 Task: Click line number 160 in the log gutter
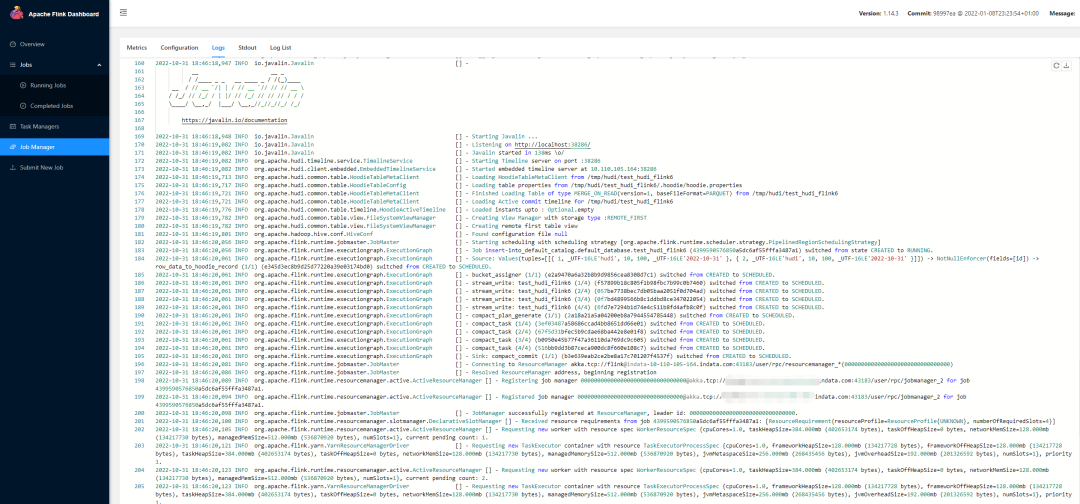[138, 63]
